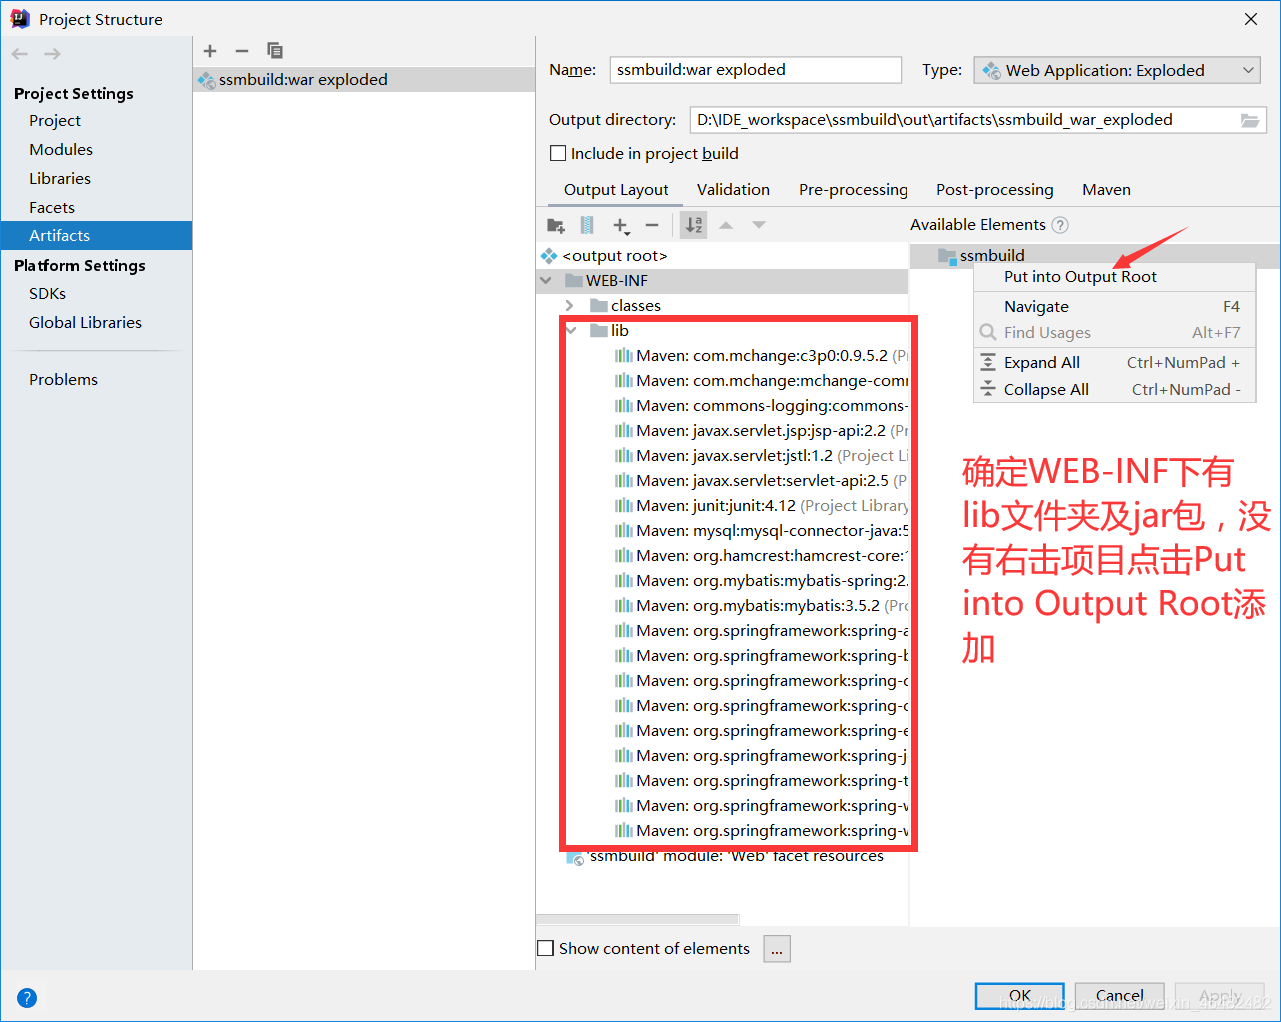Image resolution: width=1281 pixels, height=1022 pixels.
Task: Toggle Include in project build
Action: (x=558, y=153)
